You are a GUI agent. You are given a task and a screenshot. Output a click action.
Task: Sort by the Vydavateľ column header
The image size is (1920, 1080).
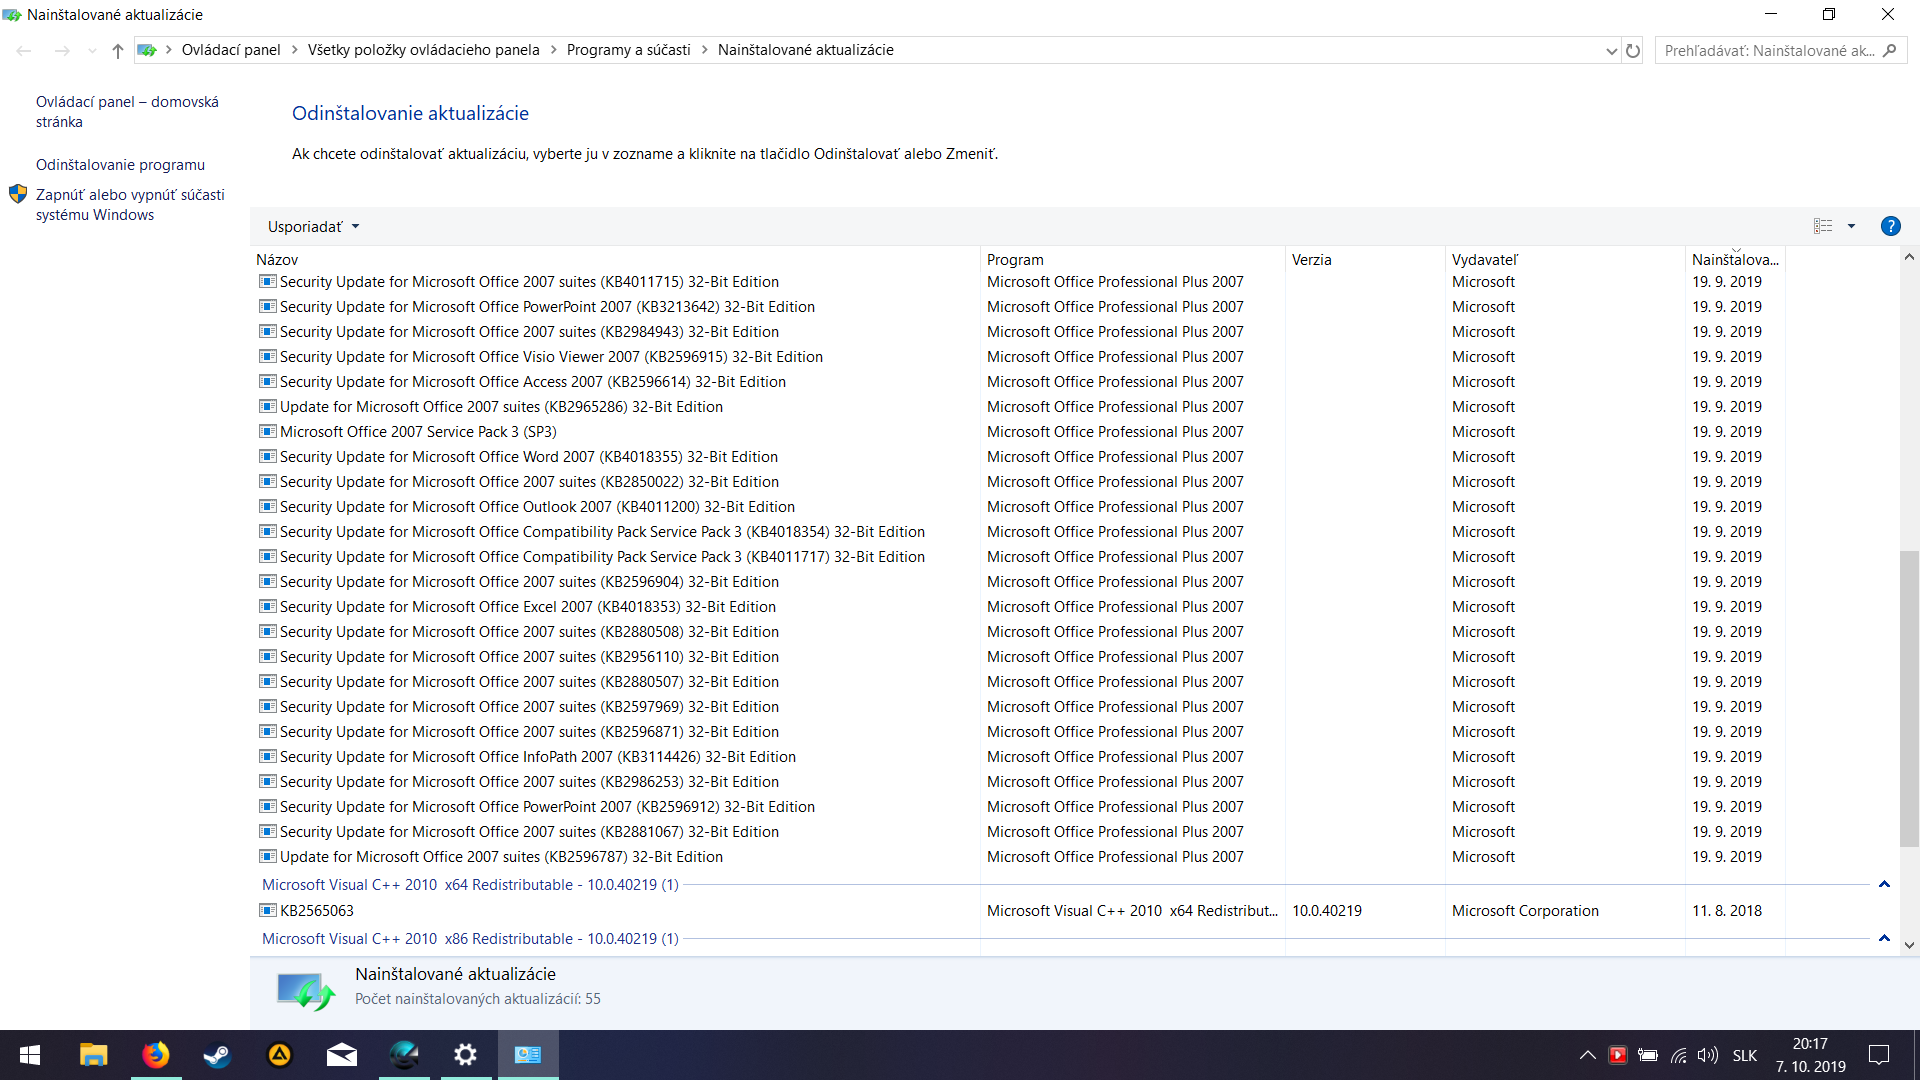[x=1484, y=259]
